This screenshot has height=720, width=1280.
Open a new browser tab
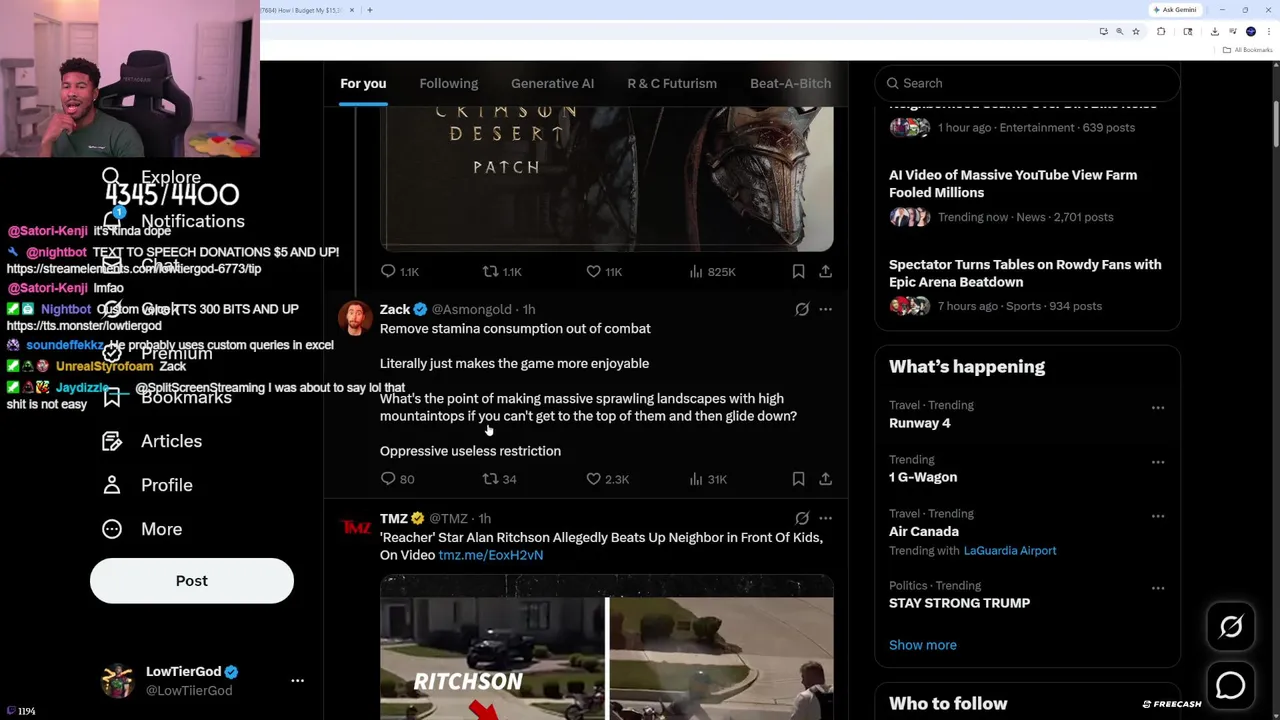click(x=369, y=10)
